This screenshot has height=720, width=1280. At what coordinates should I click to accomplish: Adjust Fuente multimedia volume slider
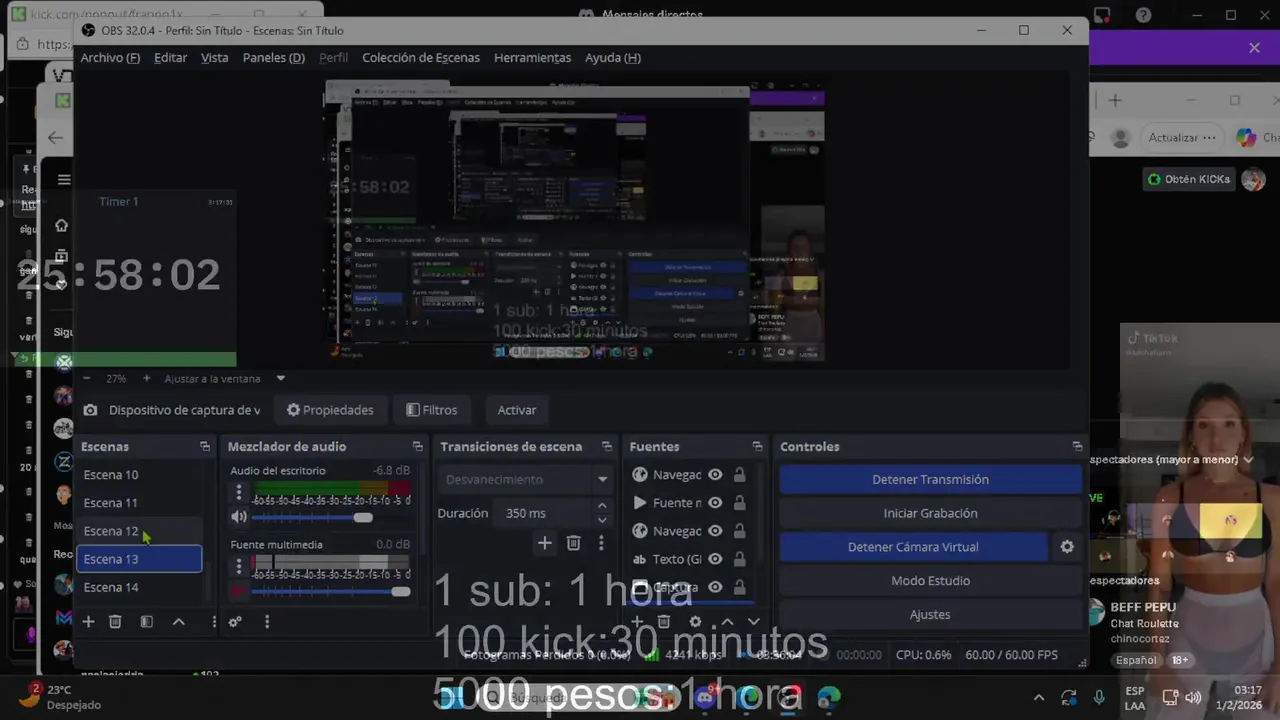click(x=331, y=591)
